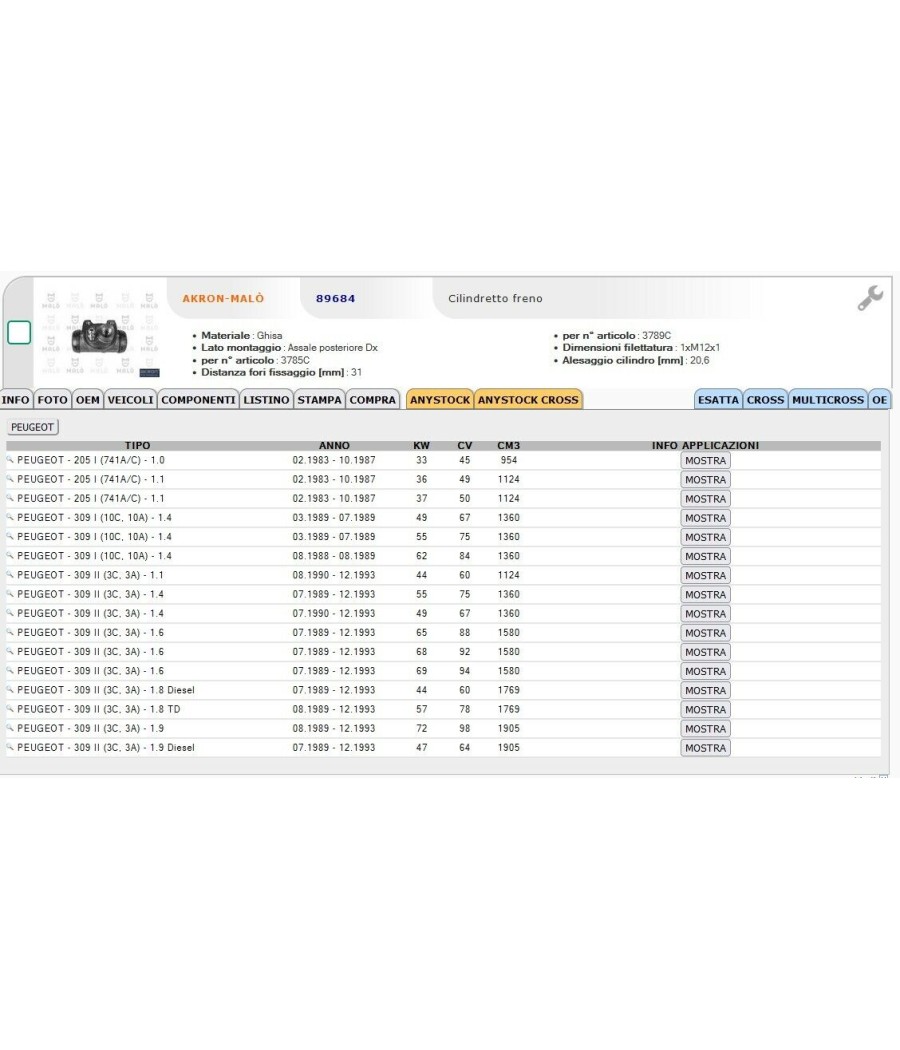Viewport: 900px width, 1050px height.
Task: Click the article number 89684
Action: click(335, 299)
